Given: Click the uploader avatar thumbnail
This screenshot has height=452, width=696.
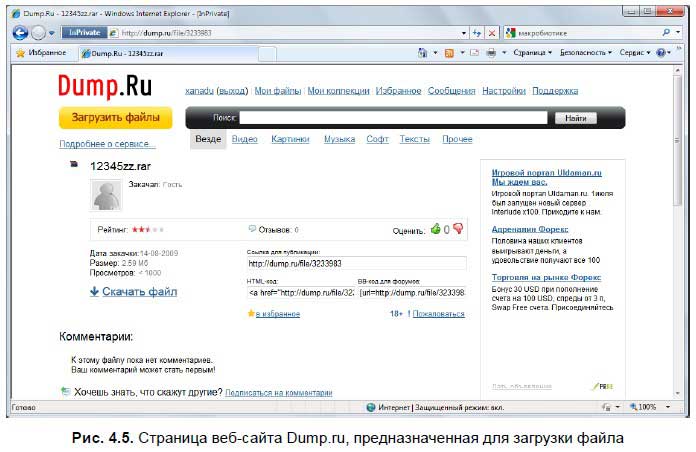Looking at the screenshot, I should point(106,195).
